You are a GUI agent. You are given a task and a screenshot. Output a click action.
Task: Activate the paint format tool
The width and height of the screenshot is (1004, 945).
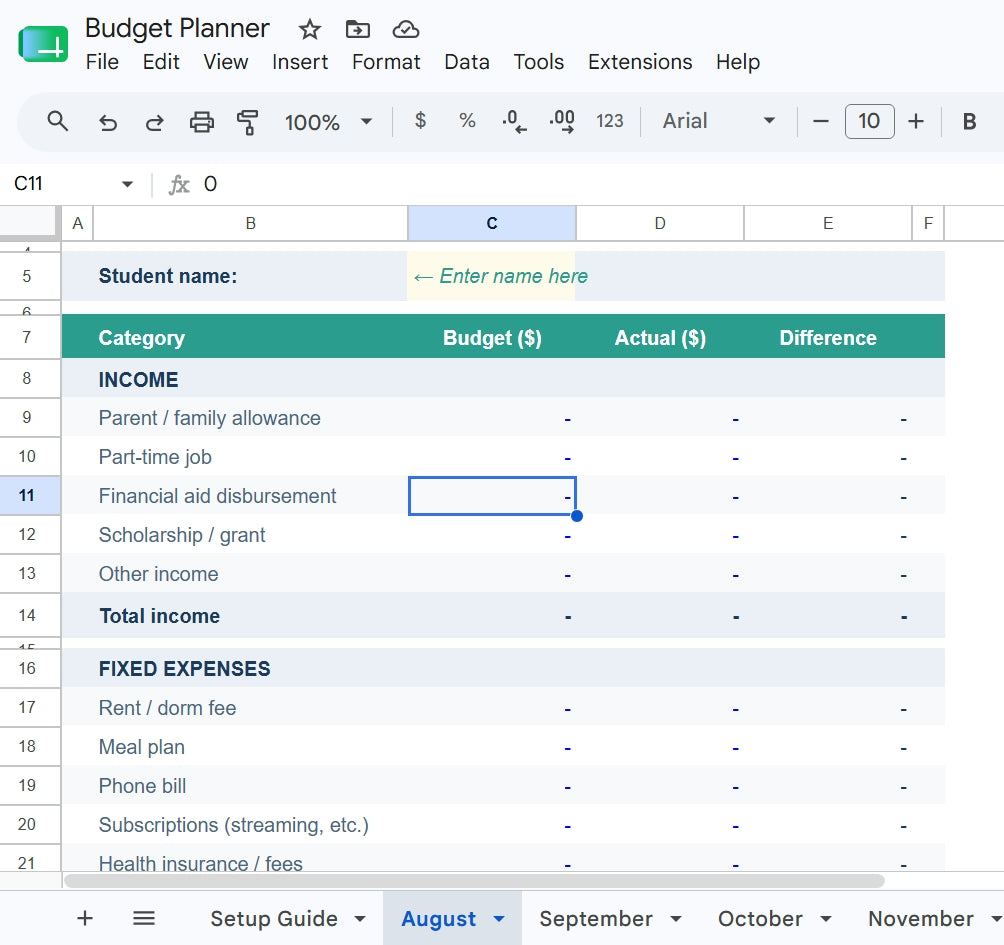coord(247,122)
